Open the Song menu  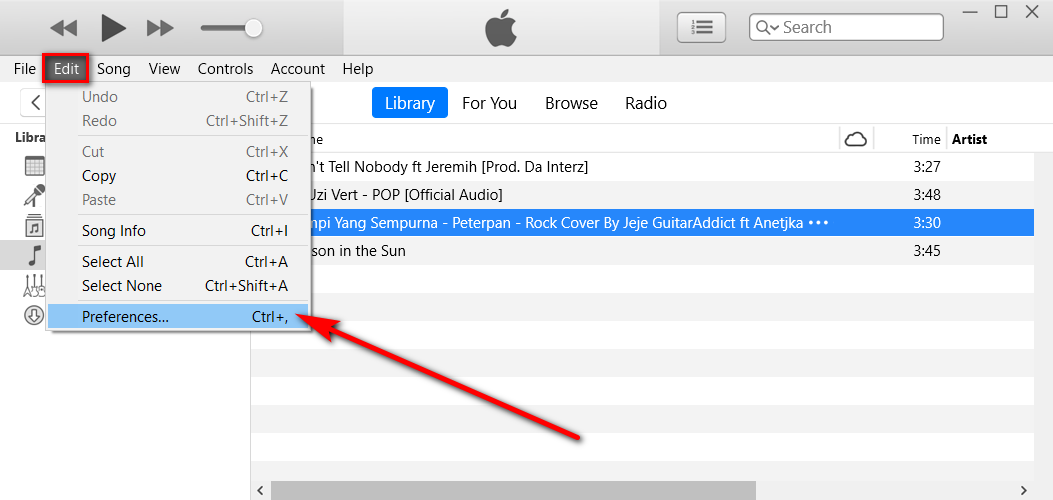(114, 68)
